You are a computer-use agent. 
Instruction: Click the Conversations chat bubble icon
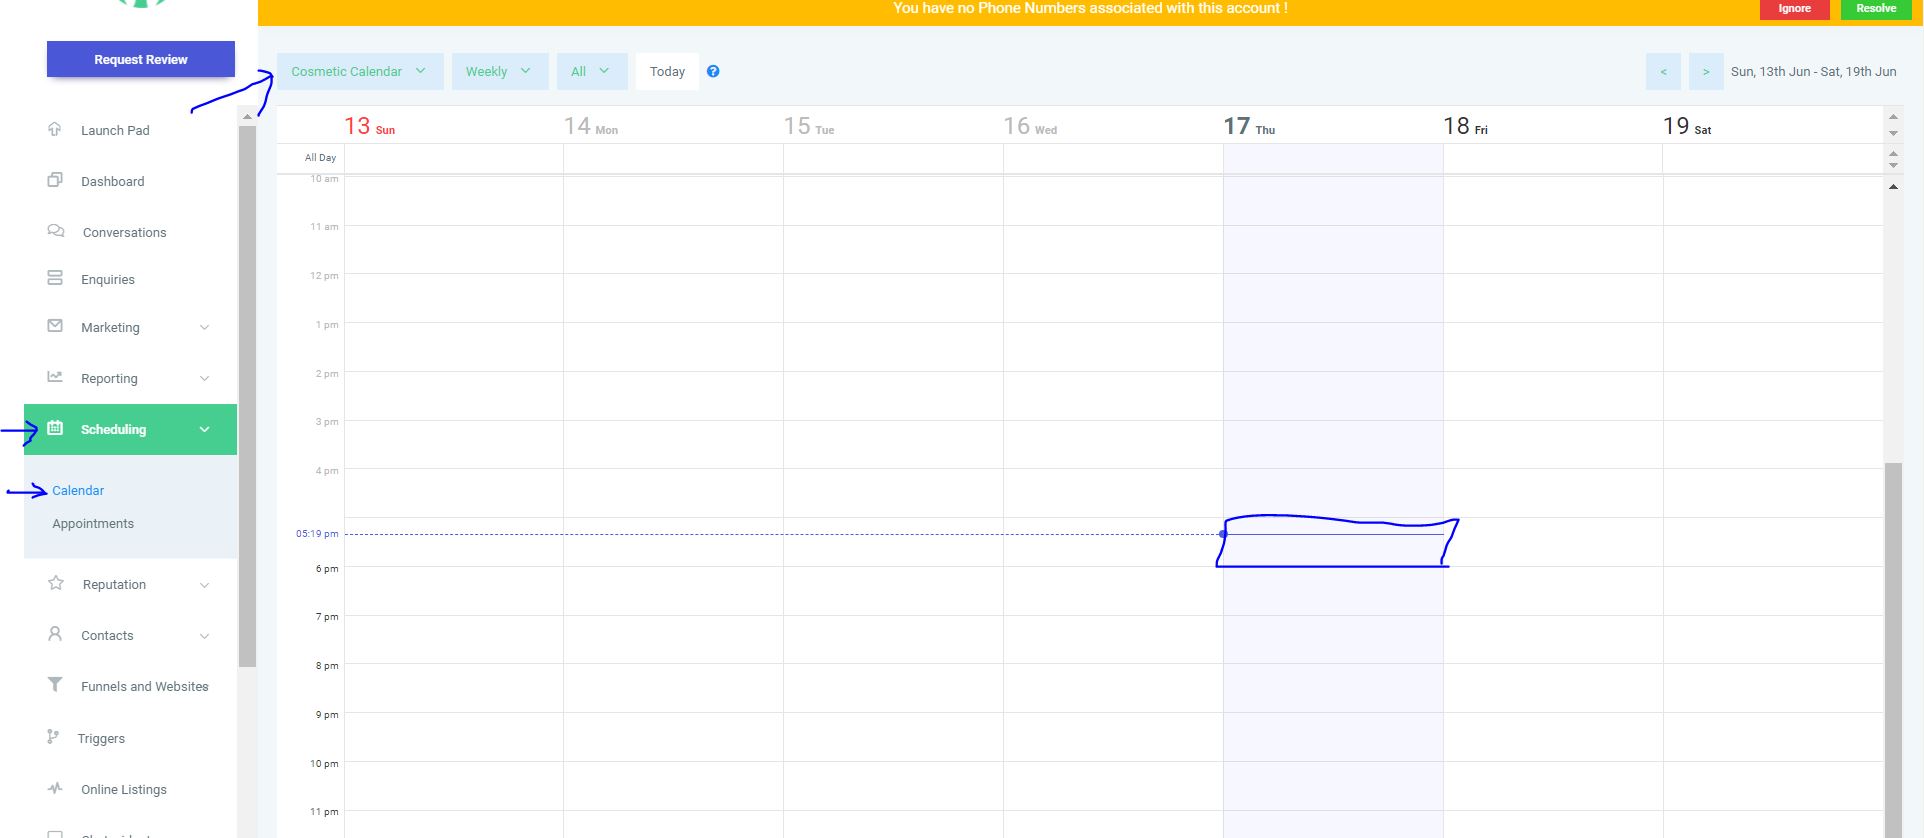tap(56, 231)
